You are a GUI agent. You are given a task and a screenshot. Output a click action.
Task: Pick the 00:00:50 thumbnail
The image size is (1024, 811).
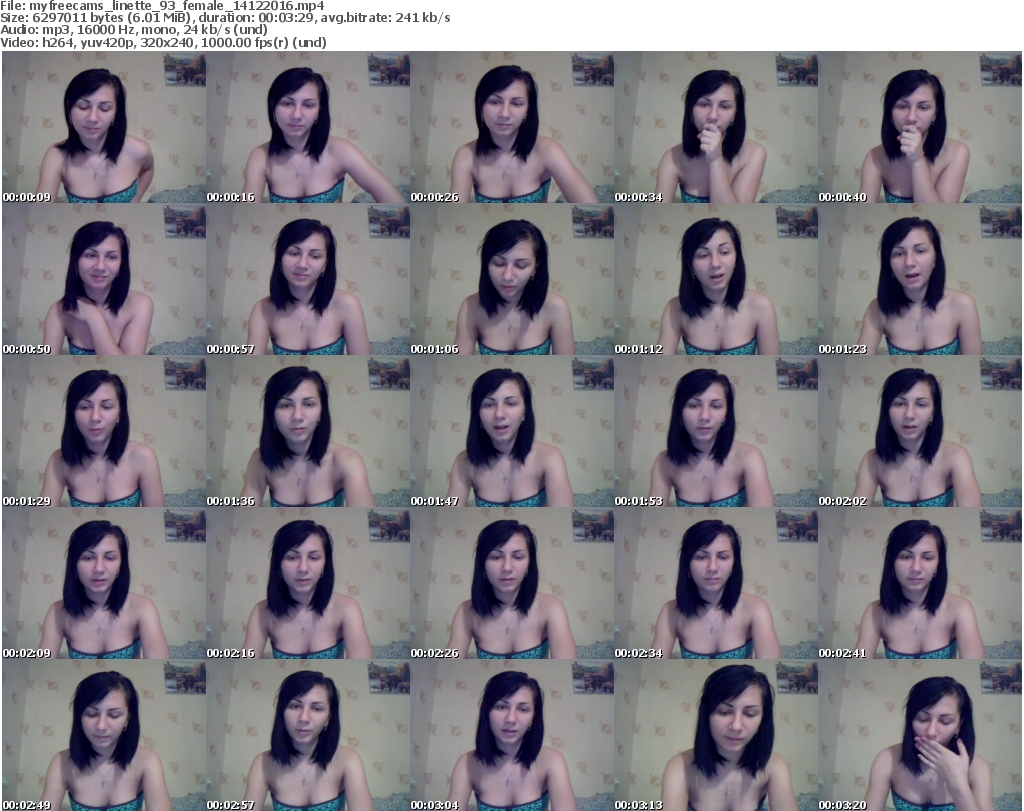104,279
